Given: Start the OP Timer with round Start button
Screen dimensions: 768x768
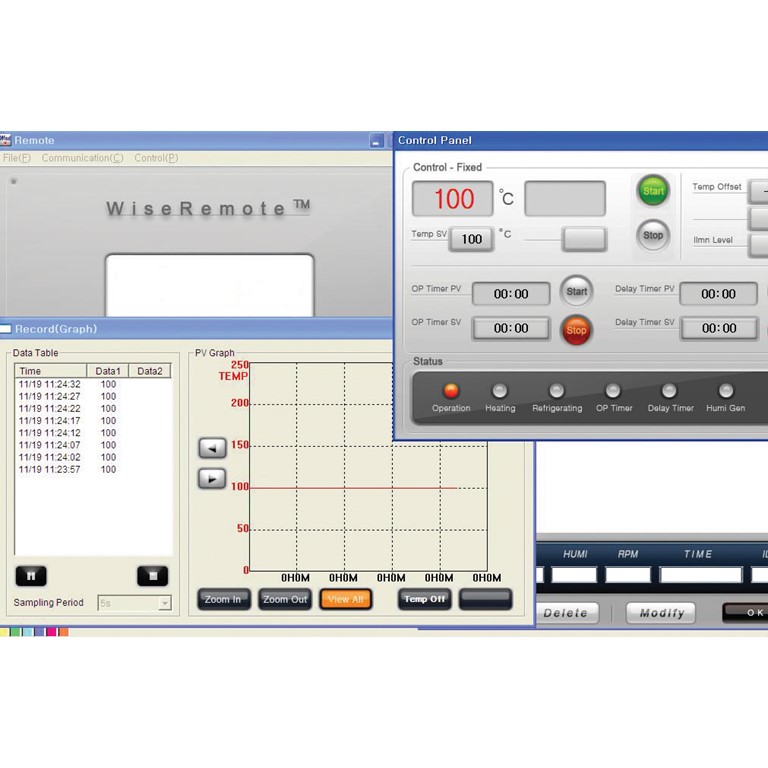Looking at the screenshot, I should pyautogui.click(x=576, y=292).
